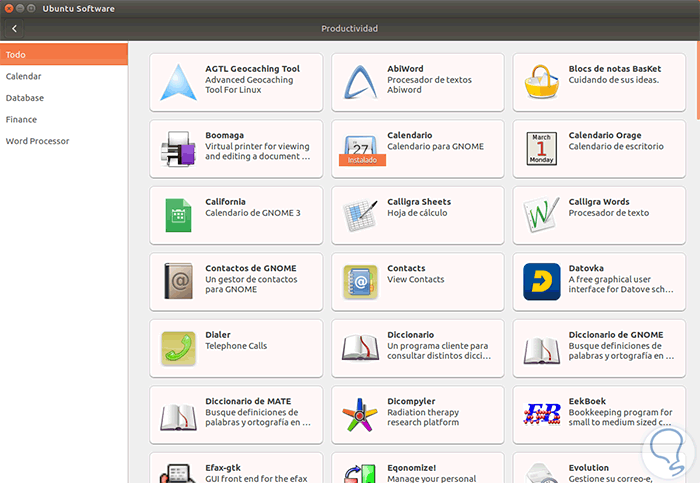The width and height of the screenshot is (700, 483).
Task: Open the EekBoek title text
Action: click(587, 401)
